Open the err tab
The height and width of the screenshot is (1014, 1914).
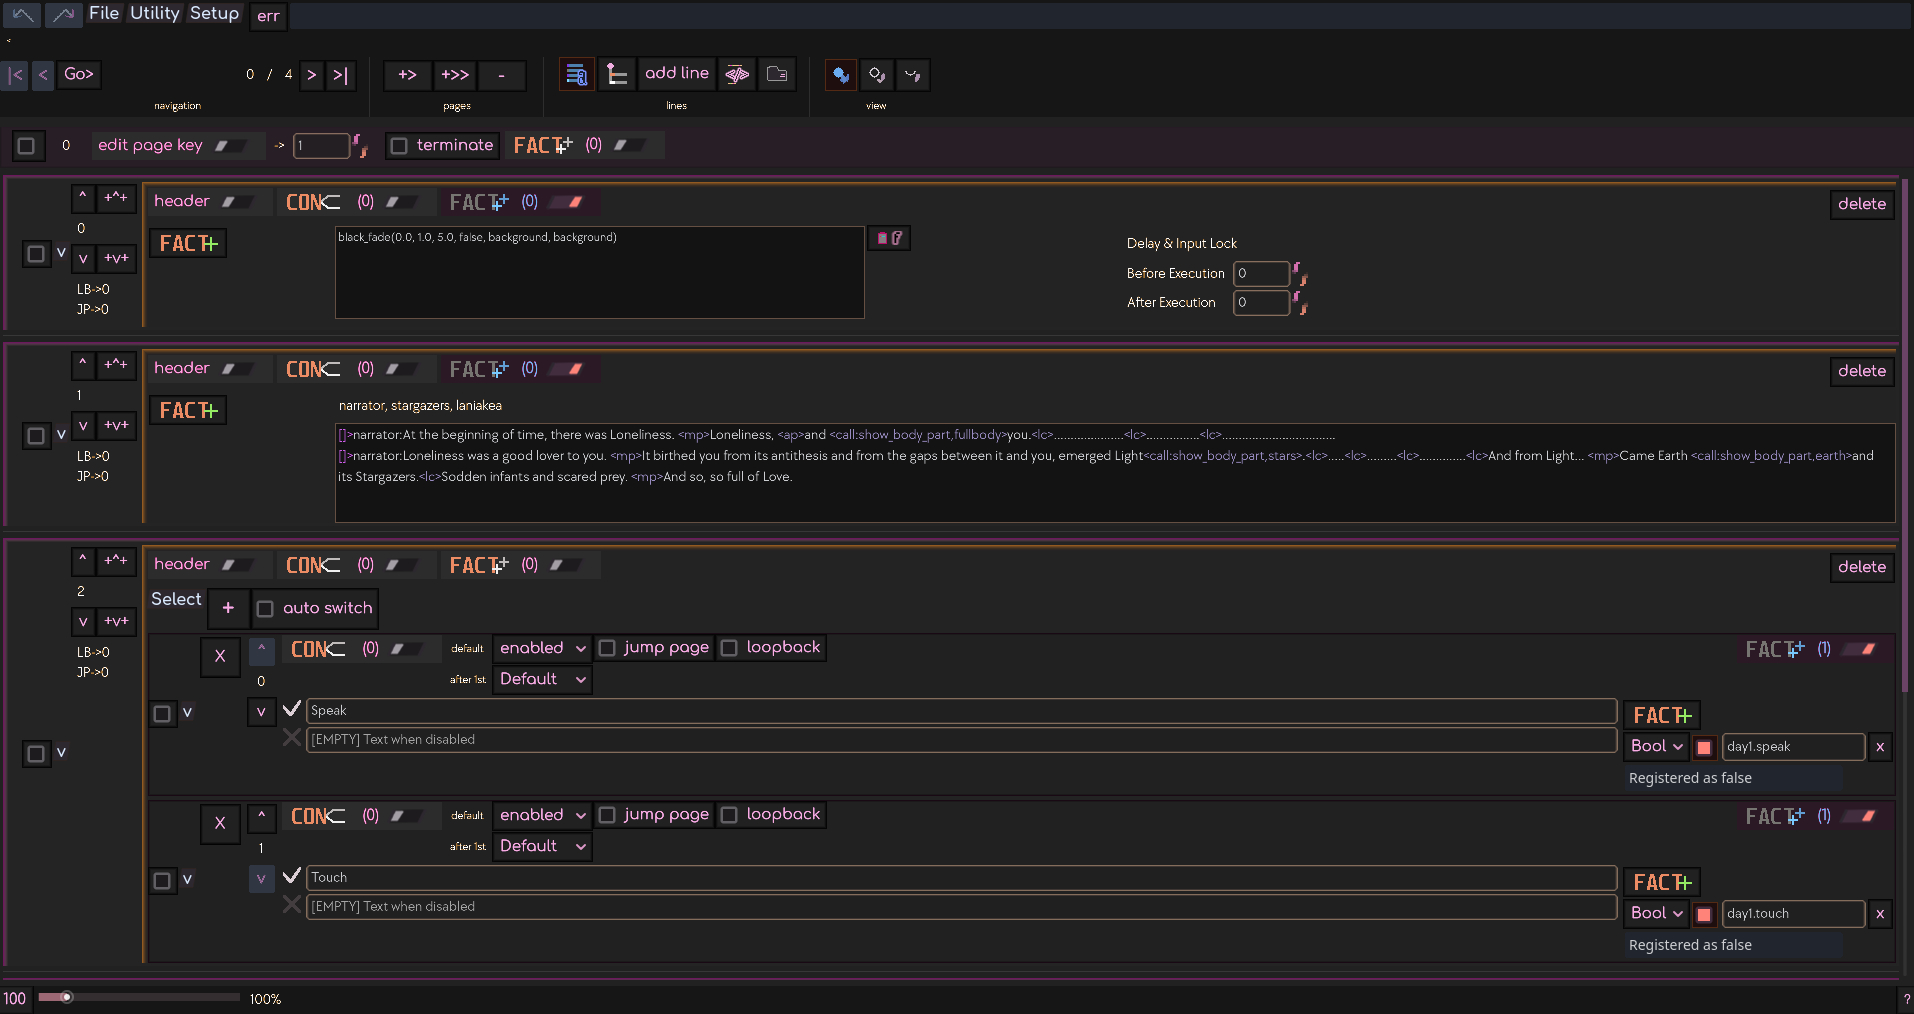pos(268,16)
